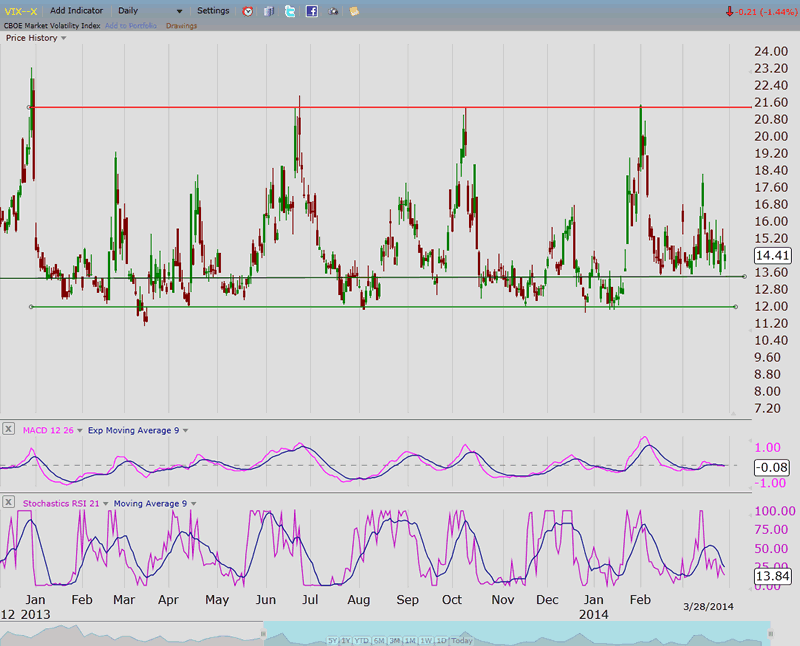
Task: Click the Facebook share icon
Action: (x=312, y=11)
